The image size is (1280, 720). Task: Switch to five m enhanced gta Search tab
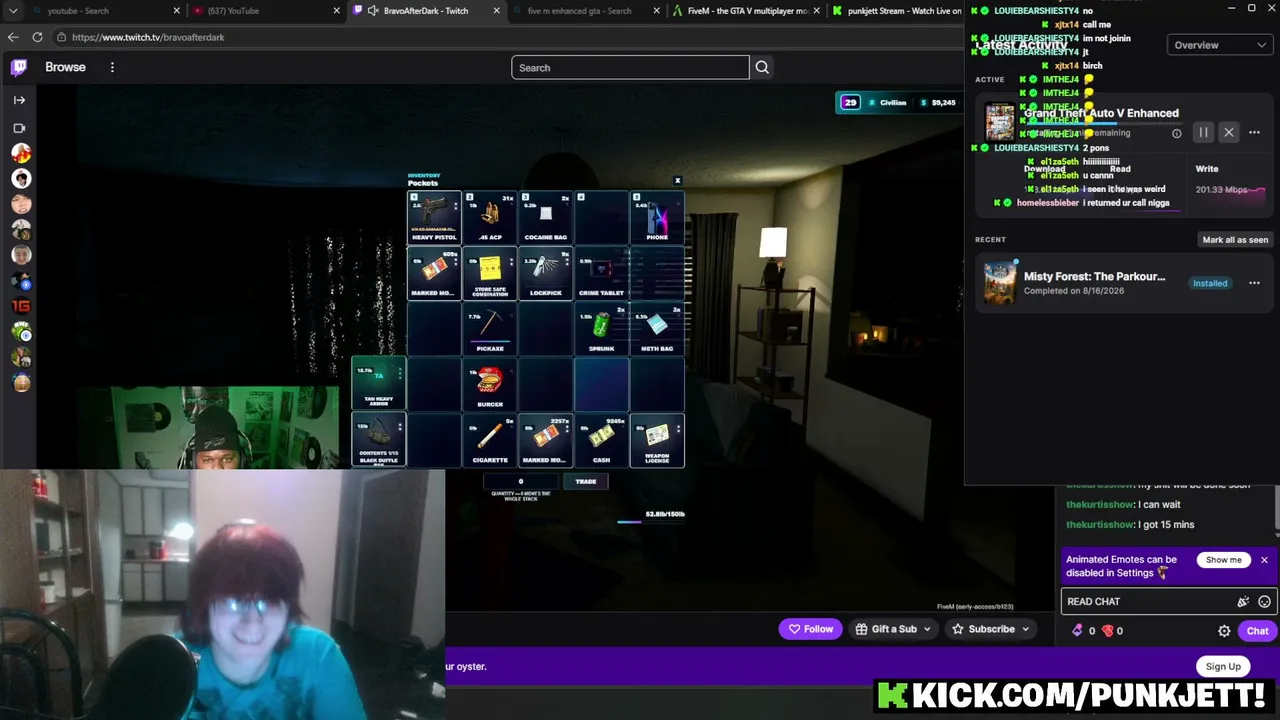click(x=586, y=11)
